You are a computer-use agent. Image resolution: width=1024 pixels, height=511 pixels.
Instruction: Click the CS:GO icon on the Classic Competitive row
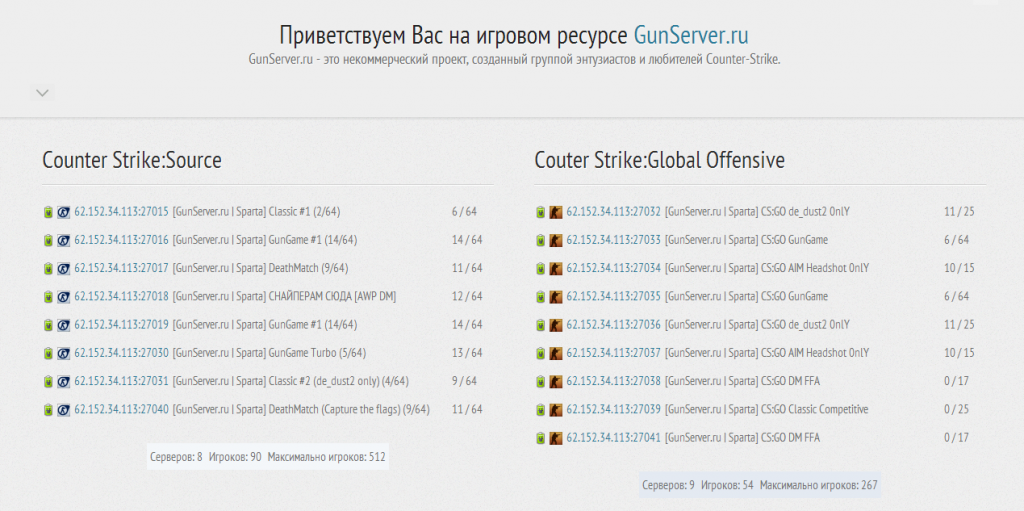tap(555, 410)
